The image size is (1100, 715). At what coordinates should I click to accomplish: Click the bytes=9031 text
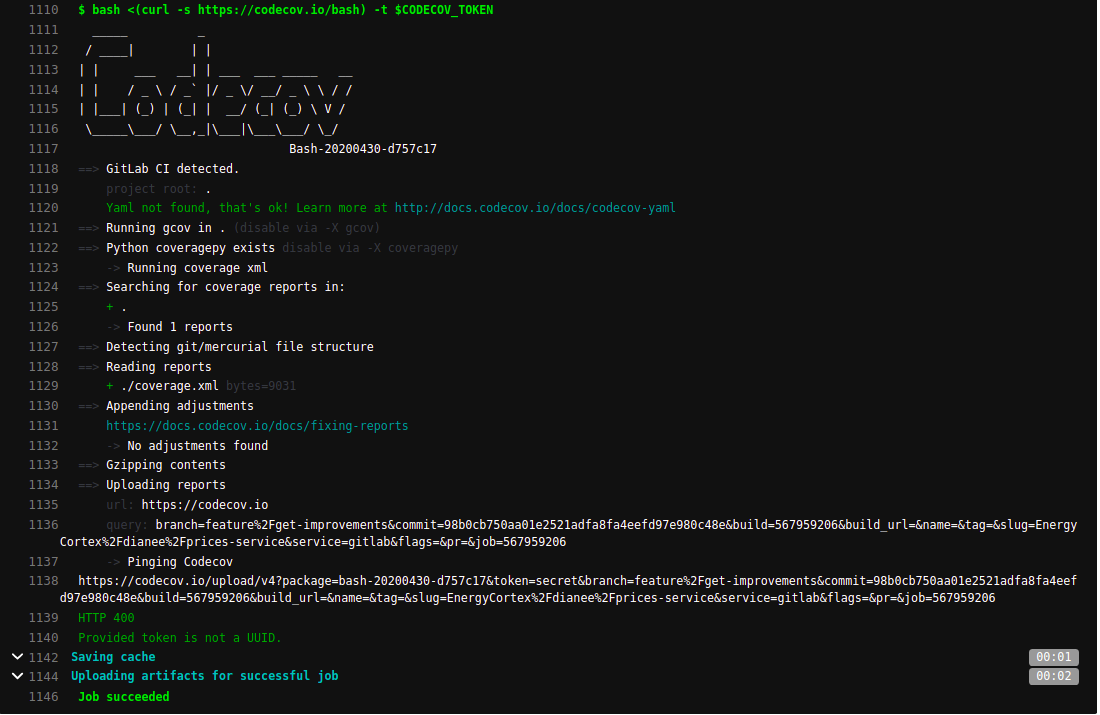tap(260, 386)
